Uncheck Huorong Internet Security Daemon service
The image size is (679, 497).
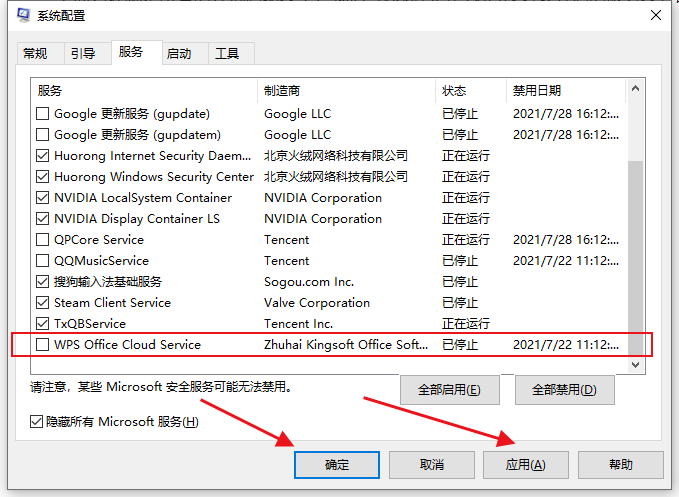tap(42, 156)
